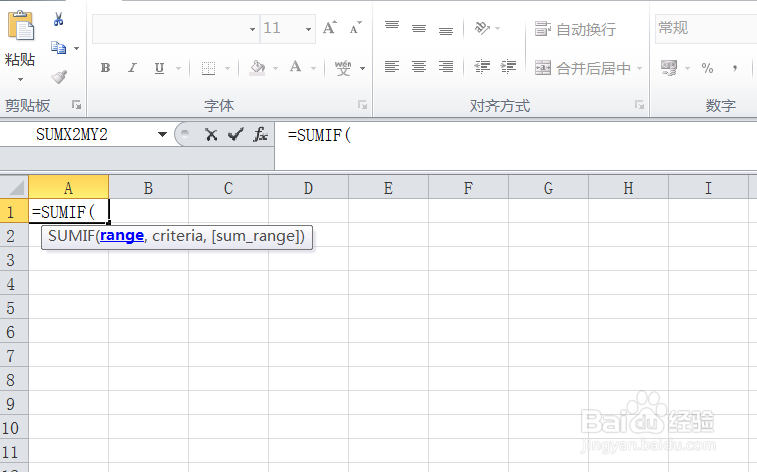Open 对齐方式 dialog launcher
The height and width of the screenshot is (472, 757).
point(639,104)
